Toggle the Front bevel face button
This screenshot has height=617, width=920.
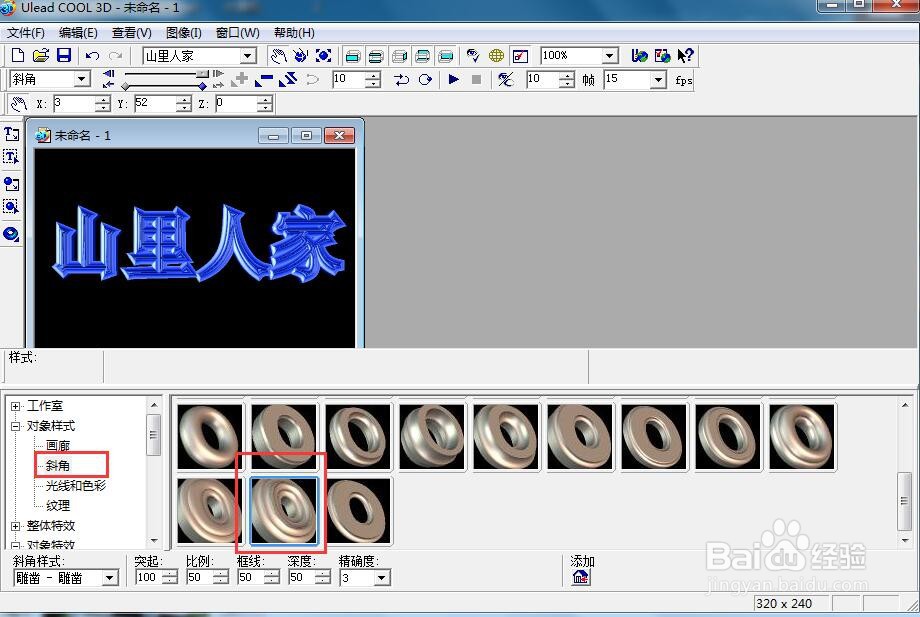[x=376, y=56]
